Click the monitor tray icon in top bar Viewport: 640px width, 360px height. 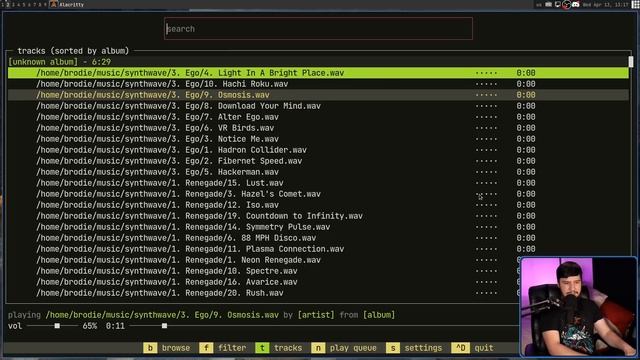[558, 4]
